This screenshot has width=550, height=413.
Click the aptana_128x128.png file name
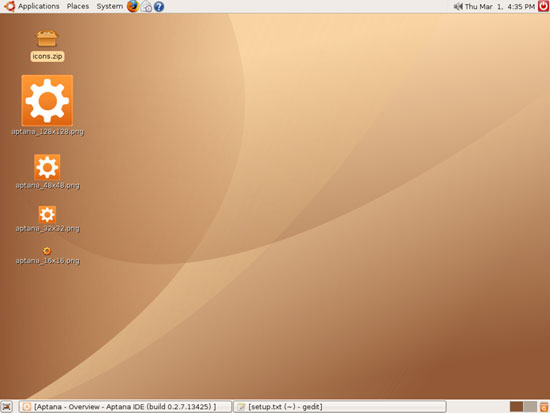pos(48,132)
